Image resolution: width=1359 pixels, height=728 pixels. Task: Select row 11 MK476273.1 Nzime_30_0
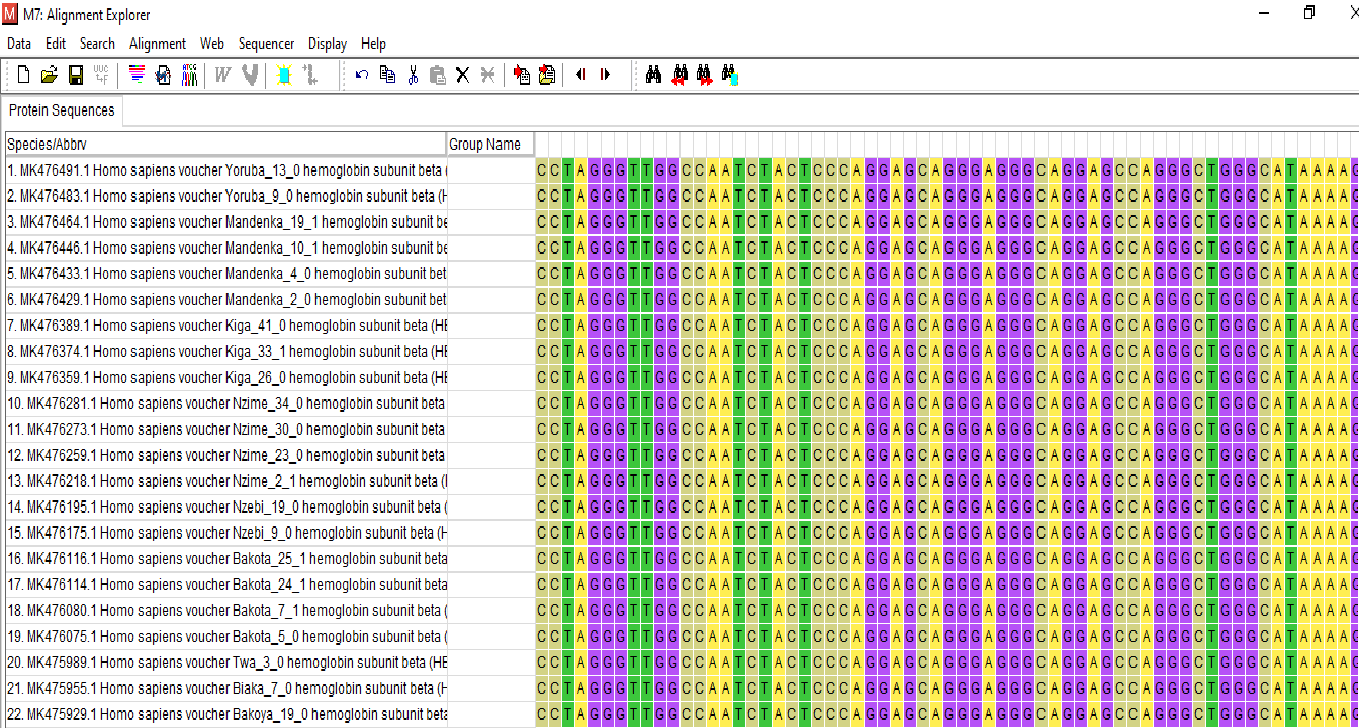click(226, 429)
